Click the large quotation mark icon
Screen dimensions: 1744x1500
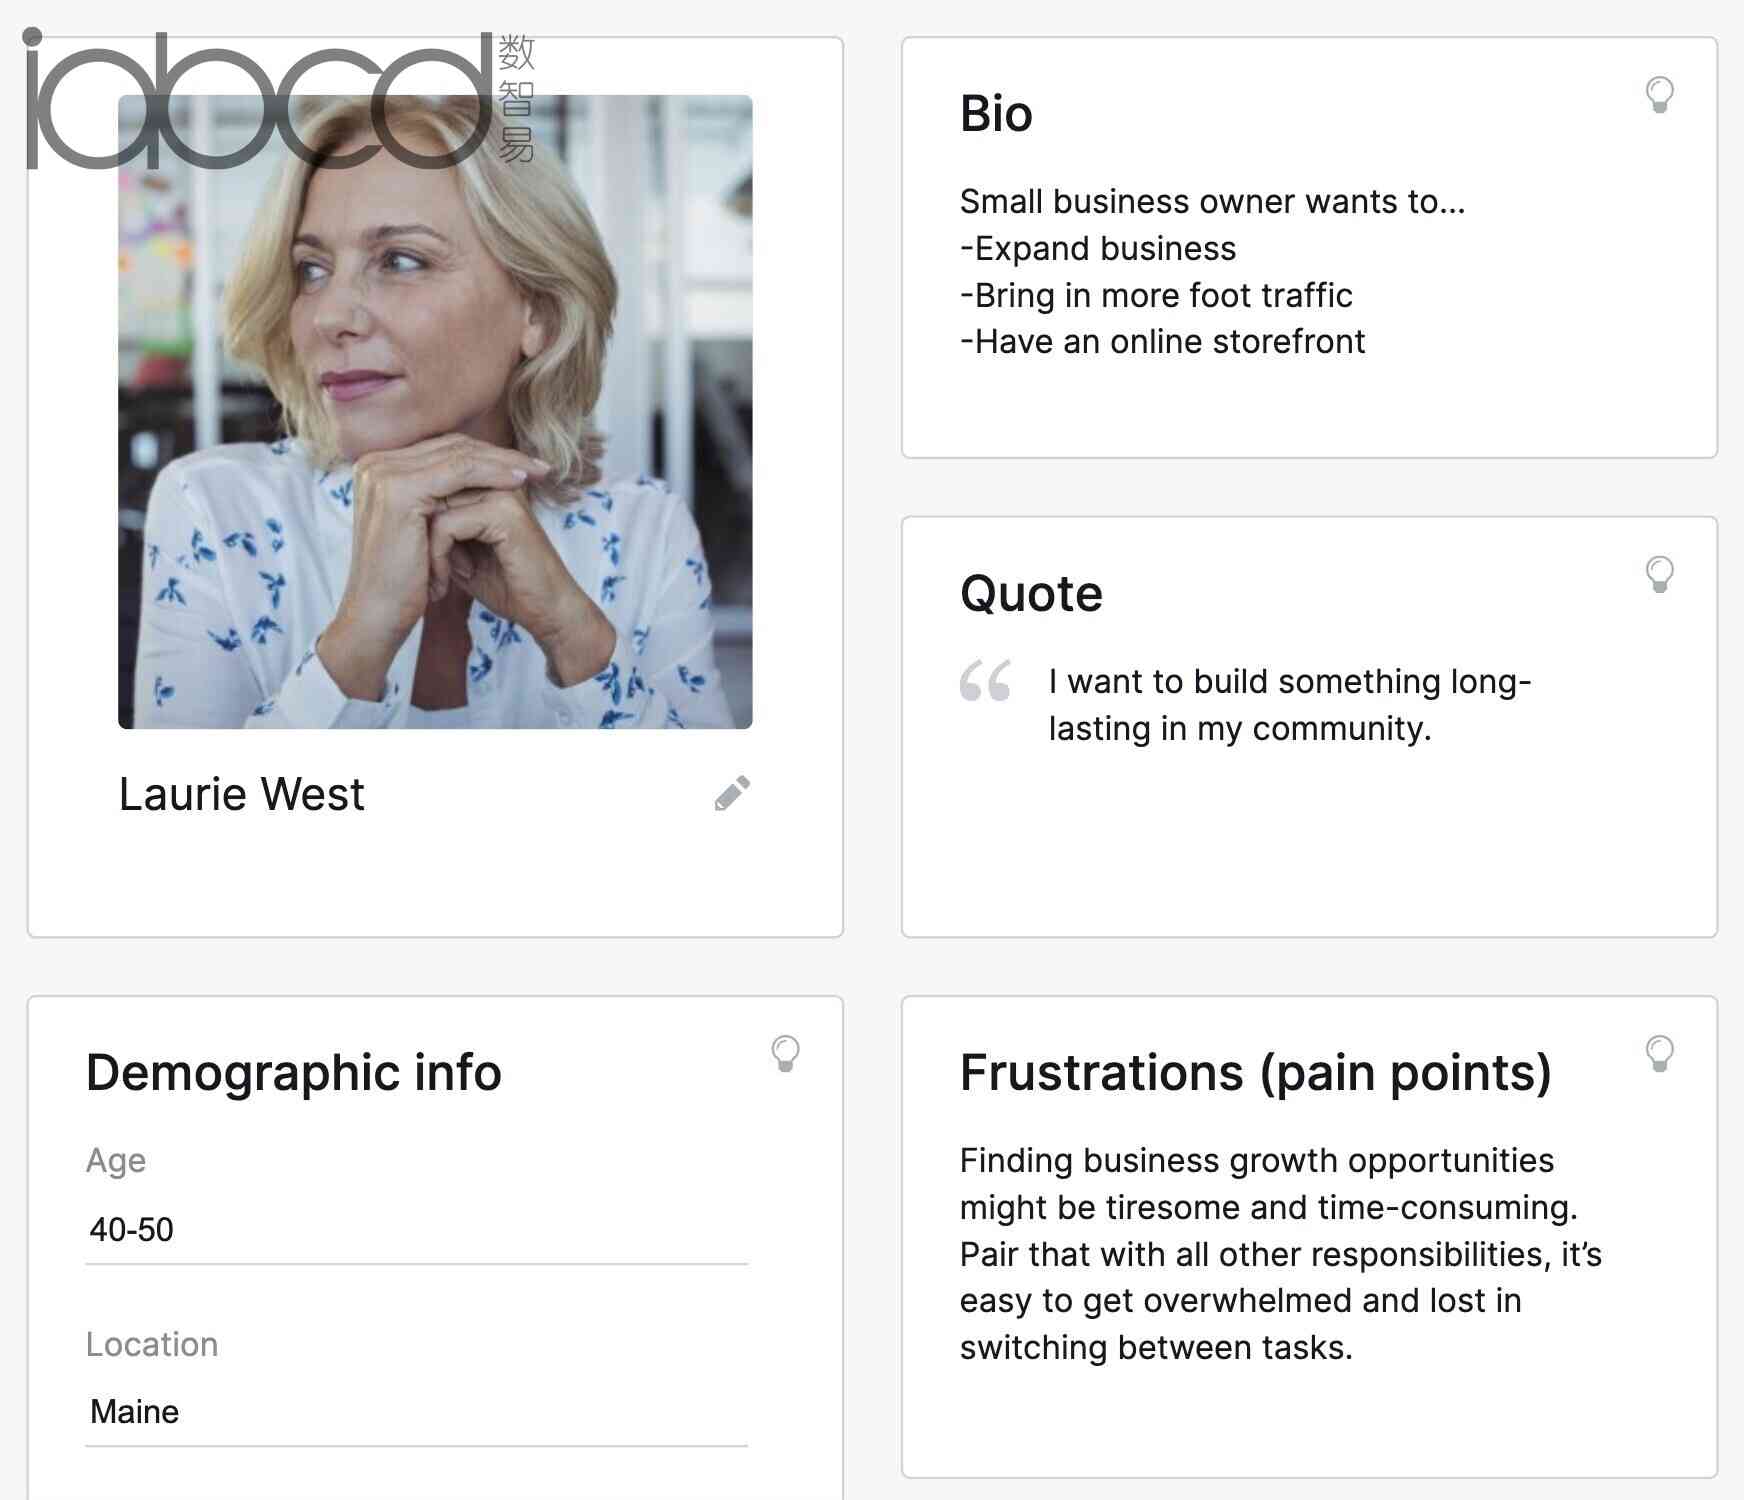(x=985, y=681)
